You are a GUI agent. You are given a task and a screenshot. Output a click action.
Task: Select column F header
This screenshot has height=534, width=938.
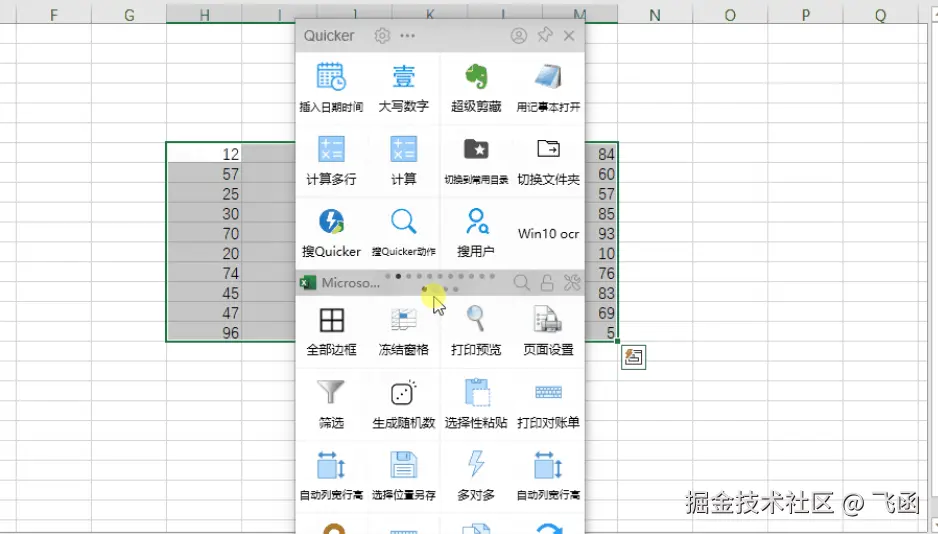pos(54,15)
